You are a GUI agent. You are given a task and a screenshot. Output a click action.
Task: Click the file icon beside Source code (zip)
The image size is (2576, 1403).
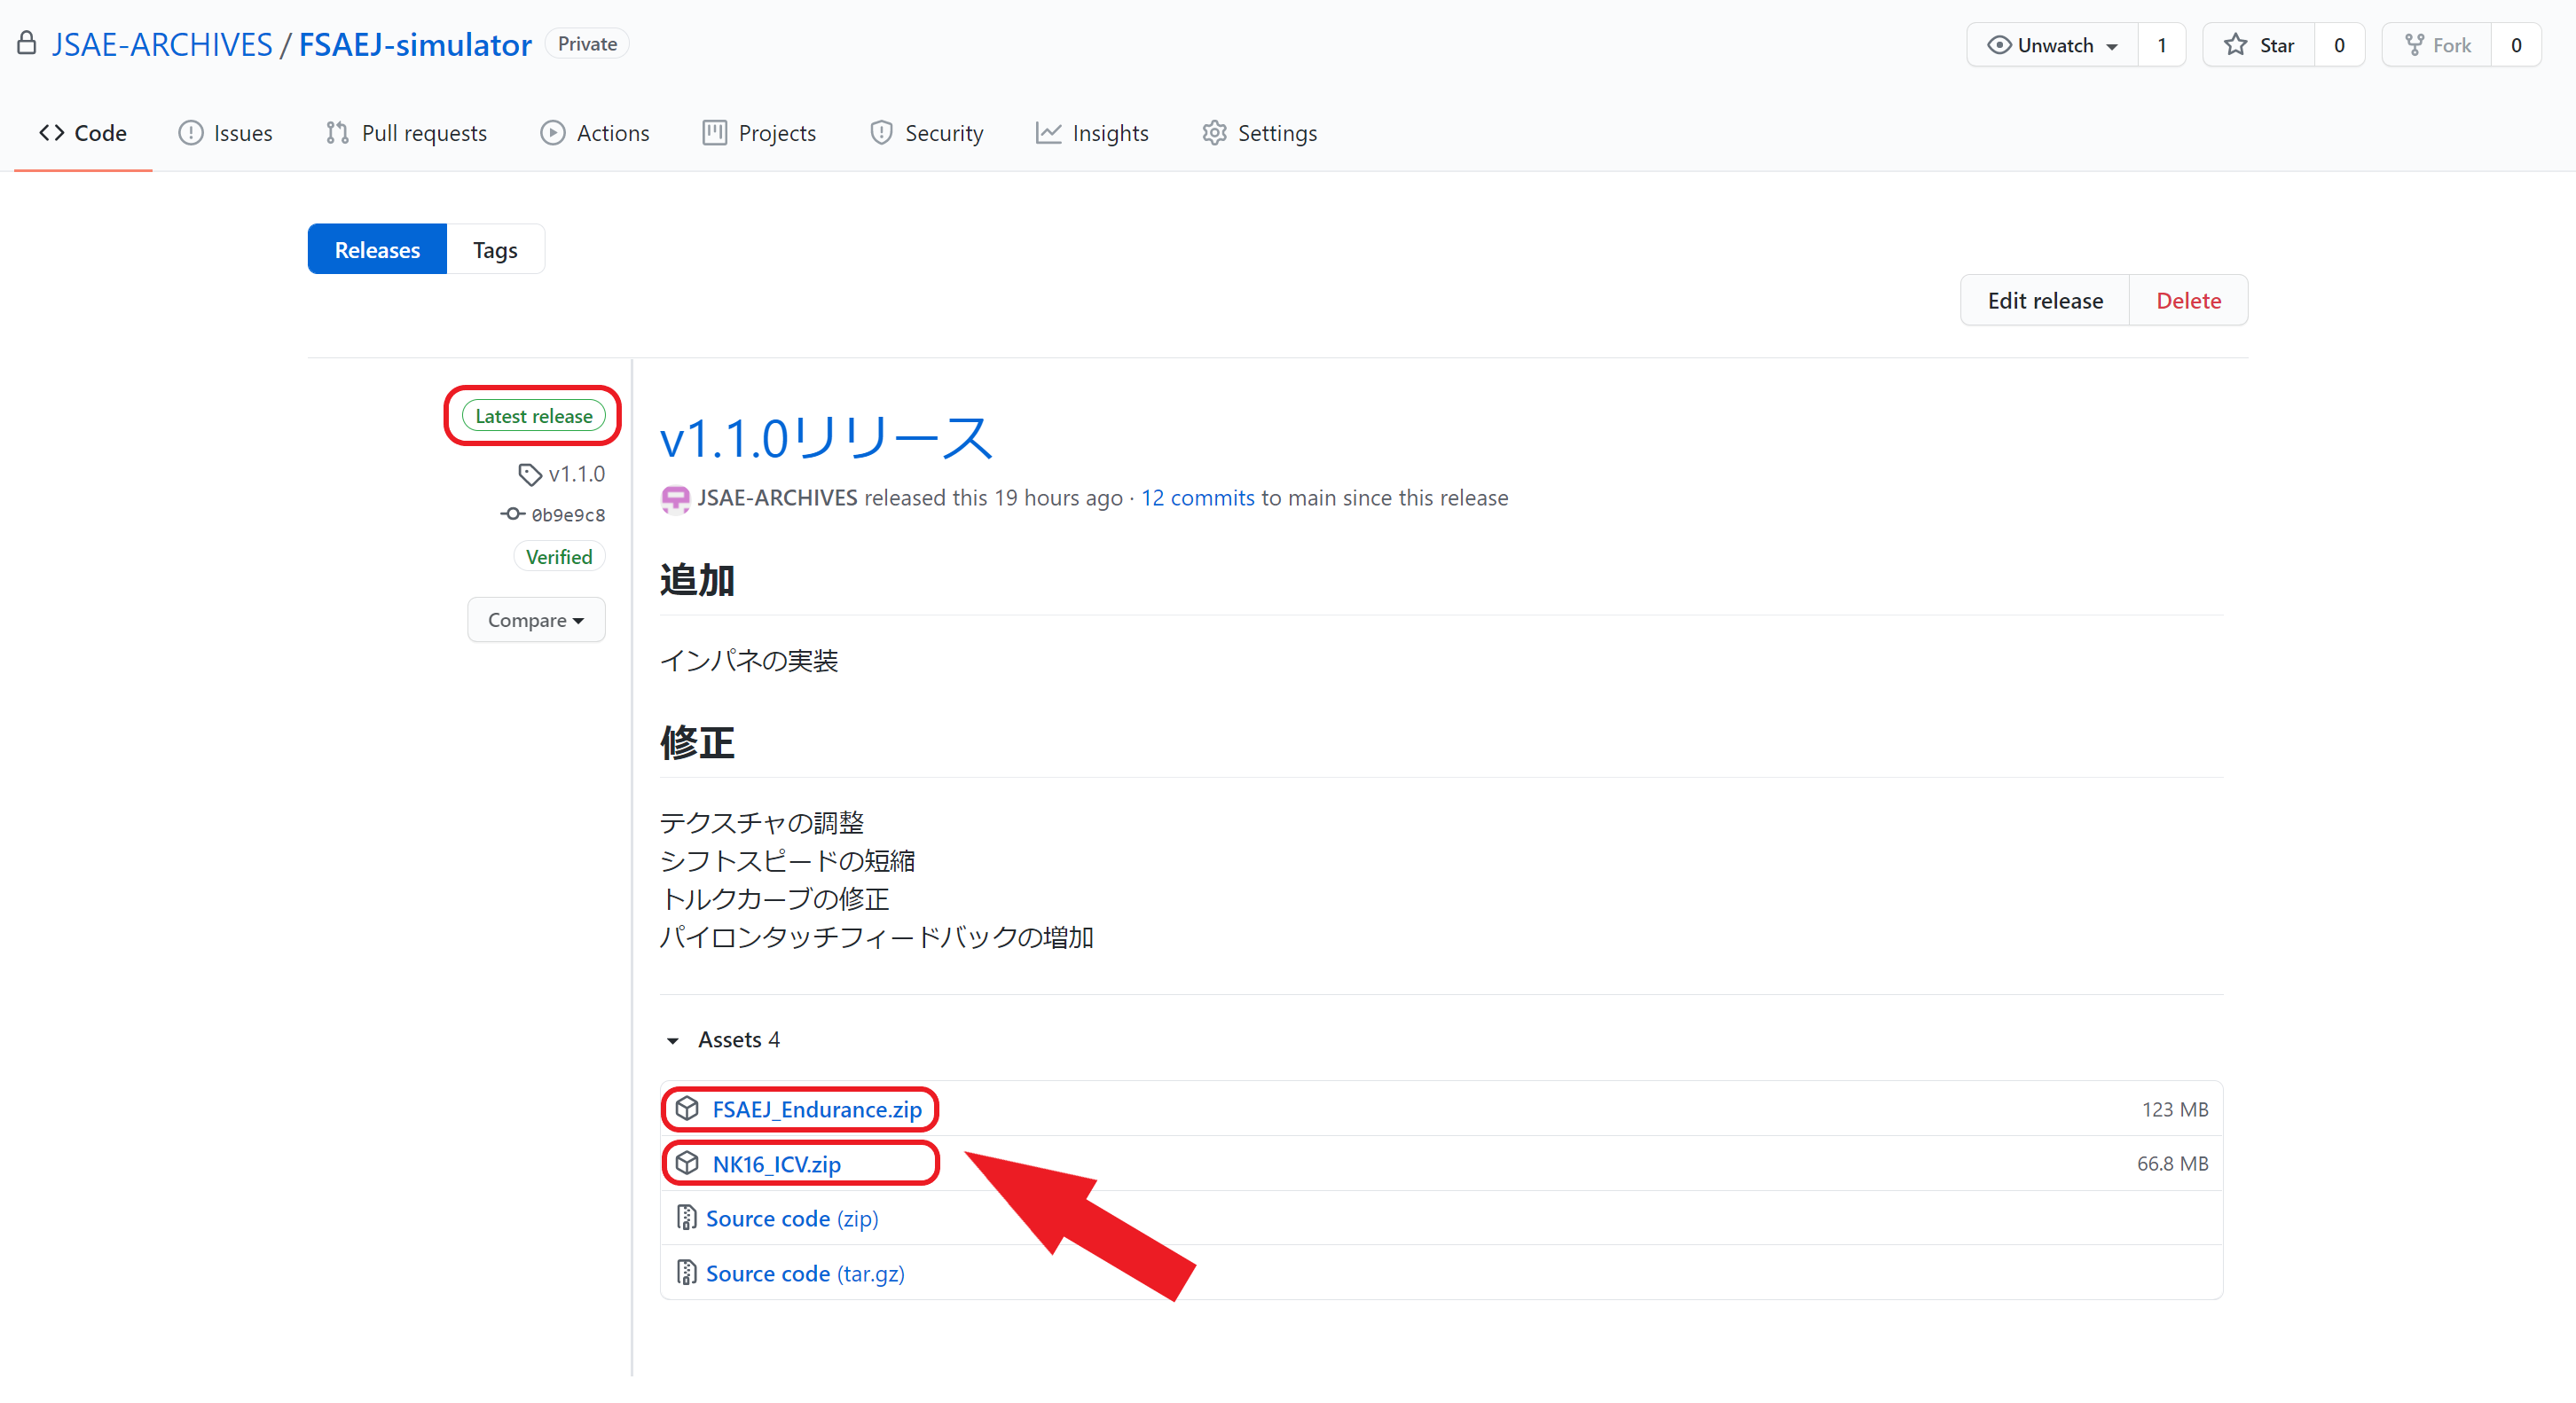click(686, 1217)
